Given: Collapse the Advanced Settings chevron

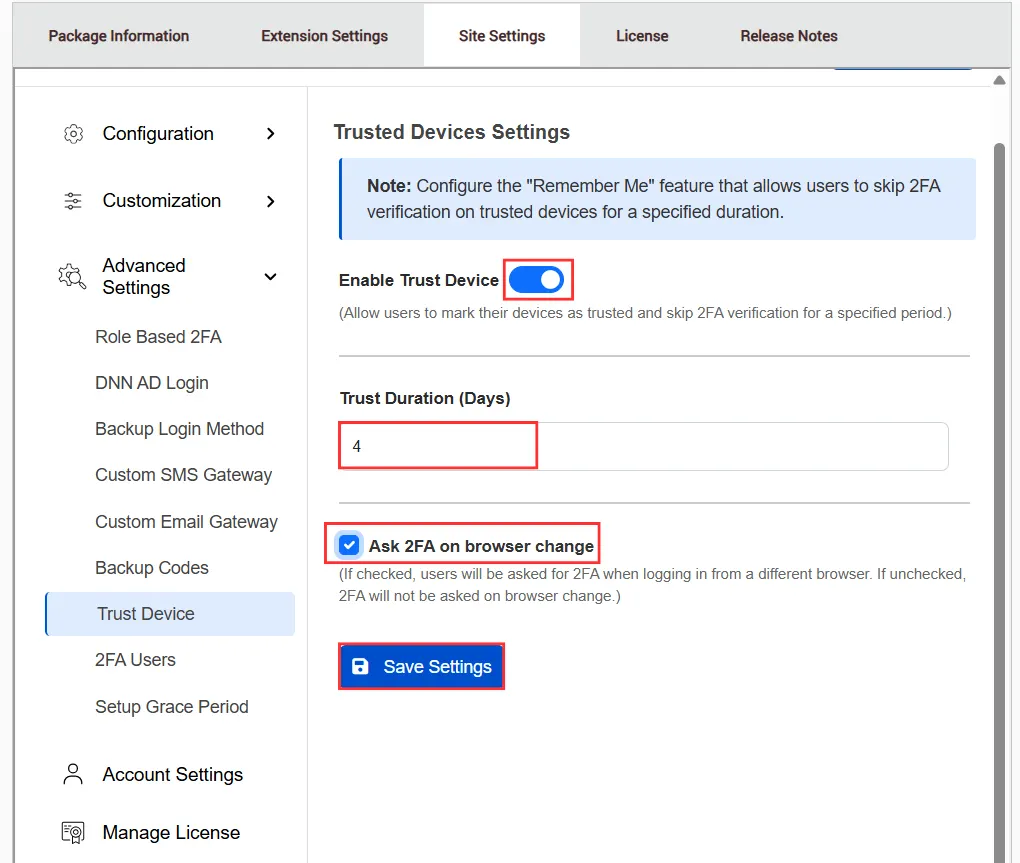Looking at the screenshot, I should coord(271,277).
